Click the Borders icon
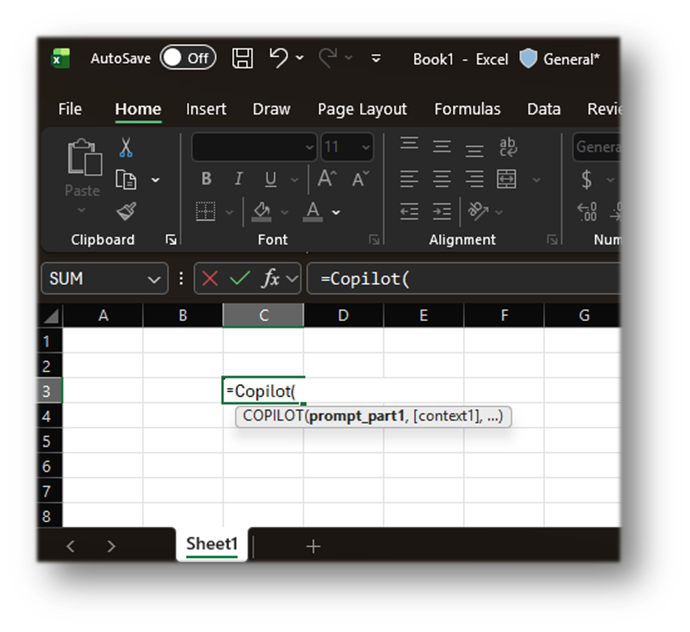 point(206,212)
